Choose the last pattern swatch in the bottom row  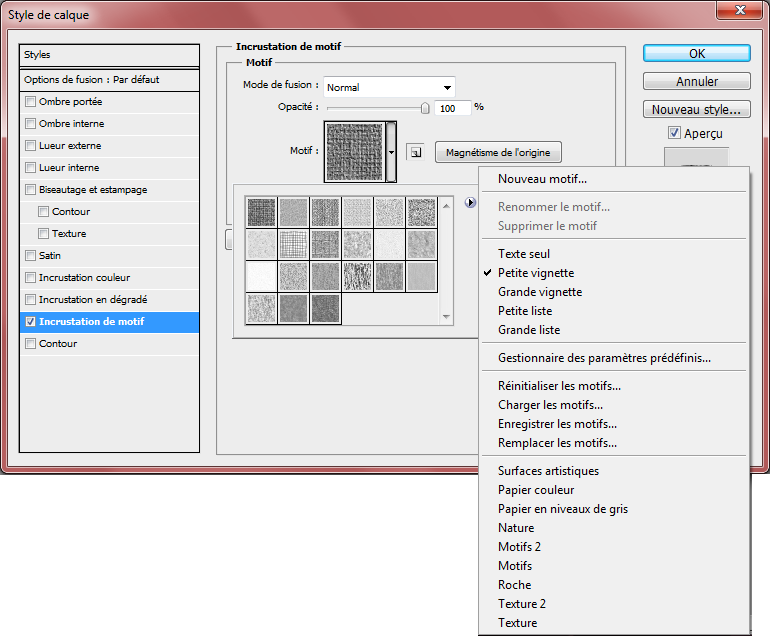(x=325, y=307)
